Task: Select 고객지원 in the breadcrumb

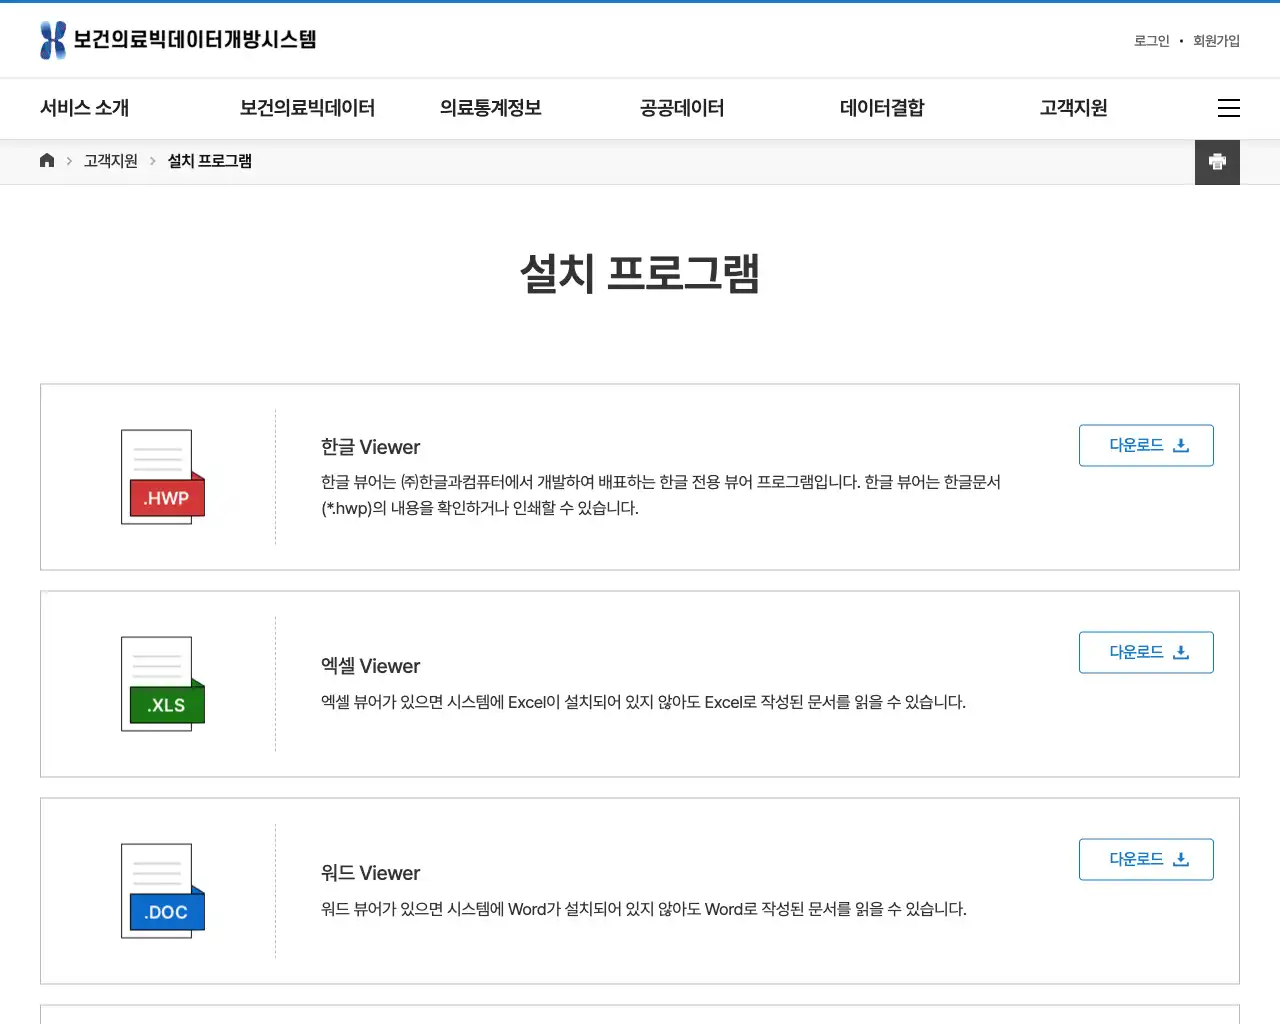Action: tap(111, 161)
